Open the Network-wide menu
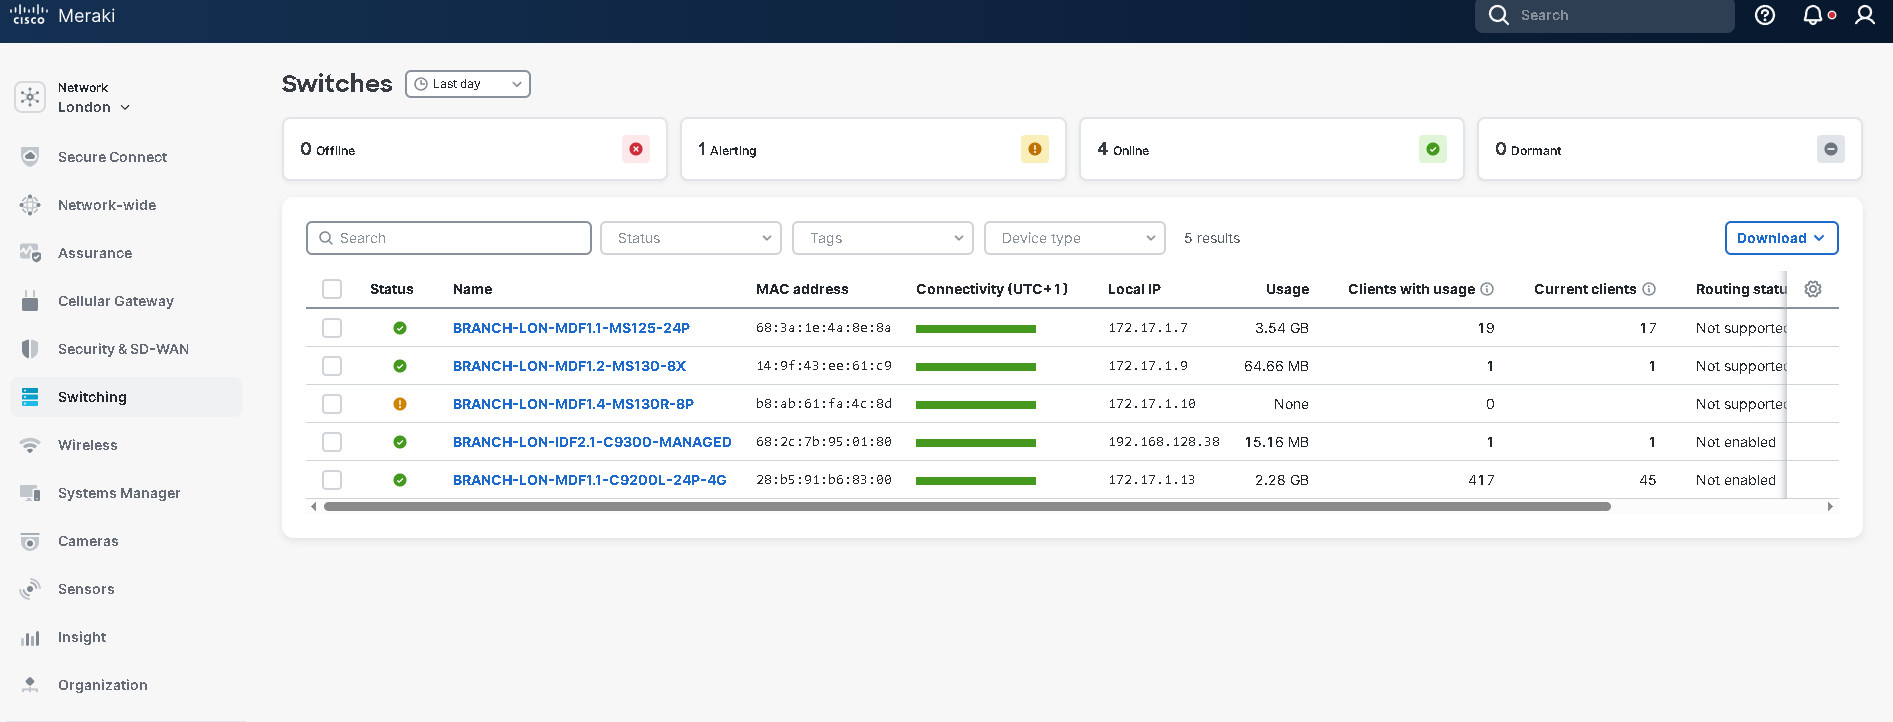The height and width of the screenshot is (722, 1893). coord(107,205)
